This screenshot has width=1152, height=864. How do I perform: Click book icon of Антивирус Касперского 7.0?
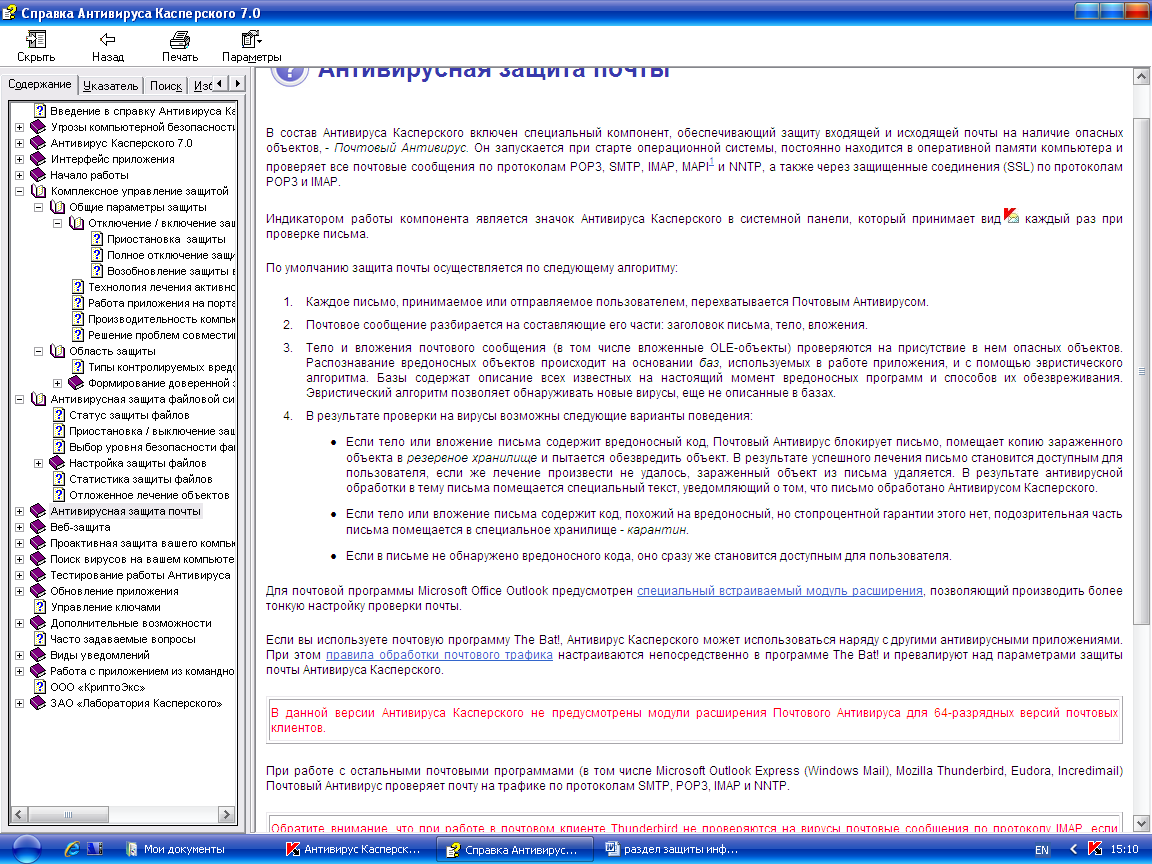(38, 143)
